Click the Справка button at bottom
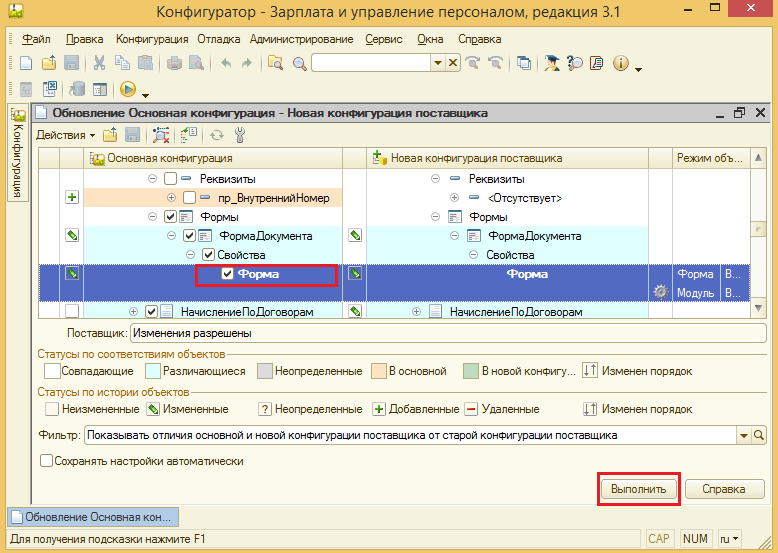The height and width of the screenshot is (553, 778). click(724, 489)
